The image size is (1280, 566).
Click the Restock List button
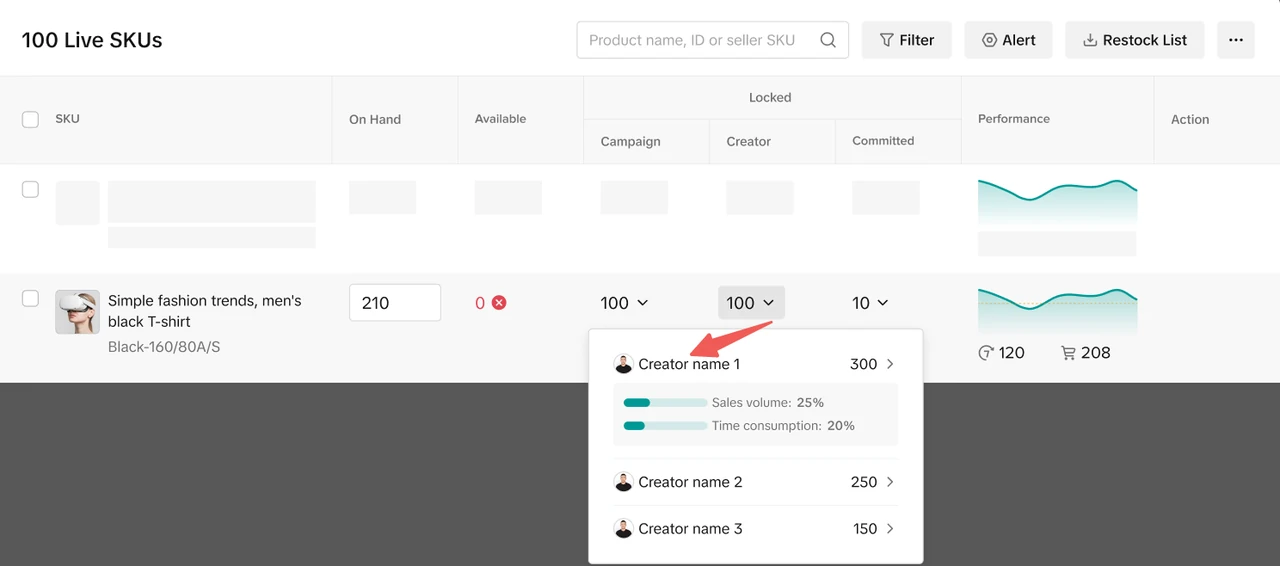(x=1134, y=40)
